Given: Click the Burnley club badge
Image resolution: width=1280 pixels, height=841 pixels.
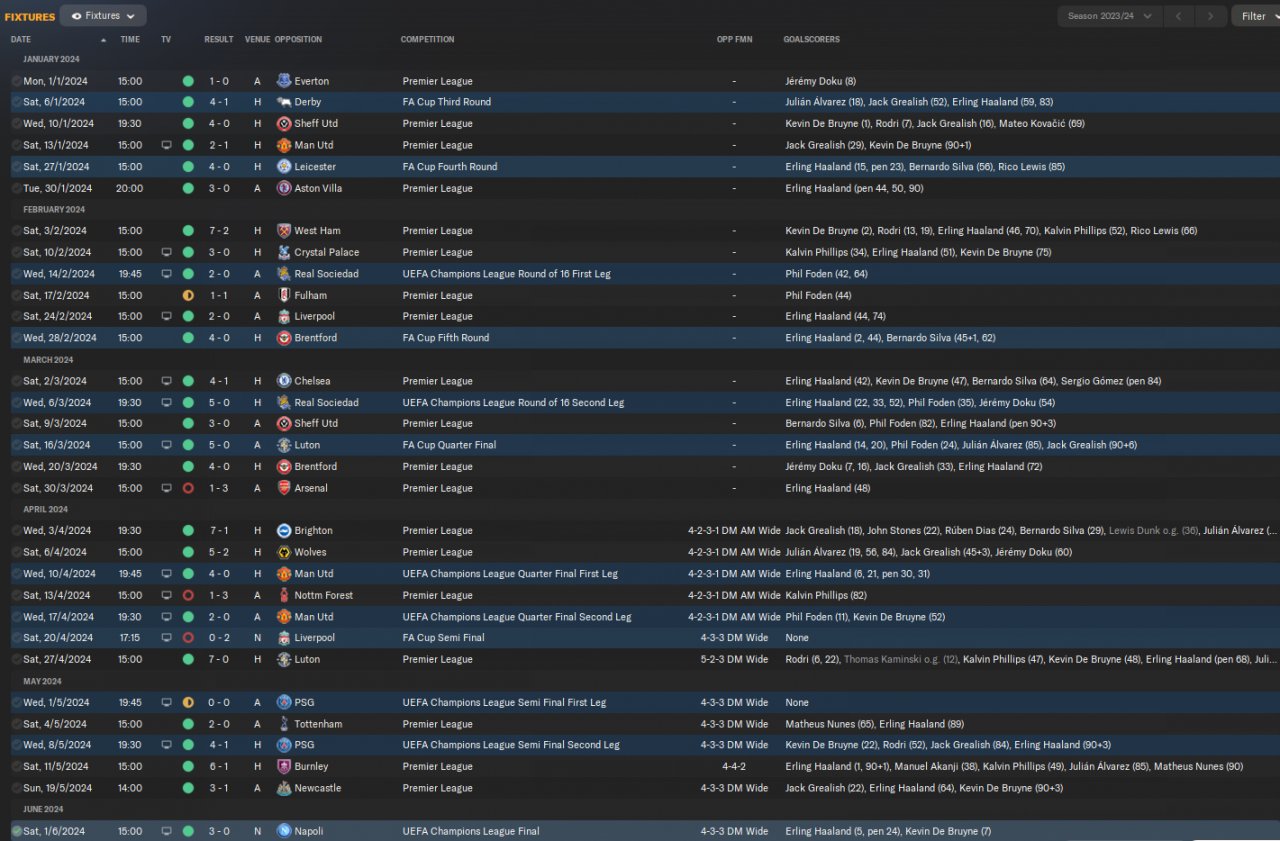Looking at the screenshot, I should click(284, 766).
